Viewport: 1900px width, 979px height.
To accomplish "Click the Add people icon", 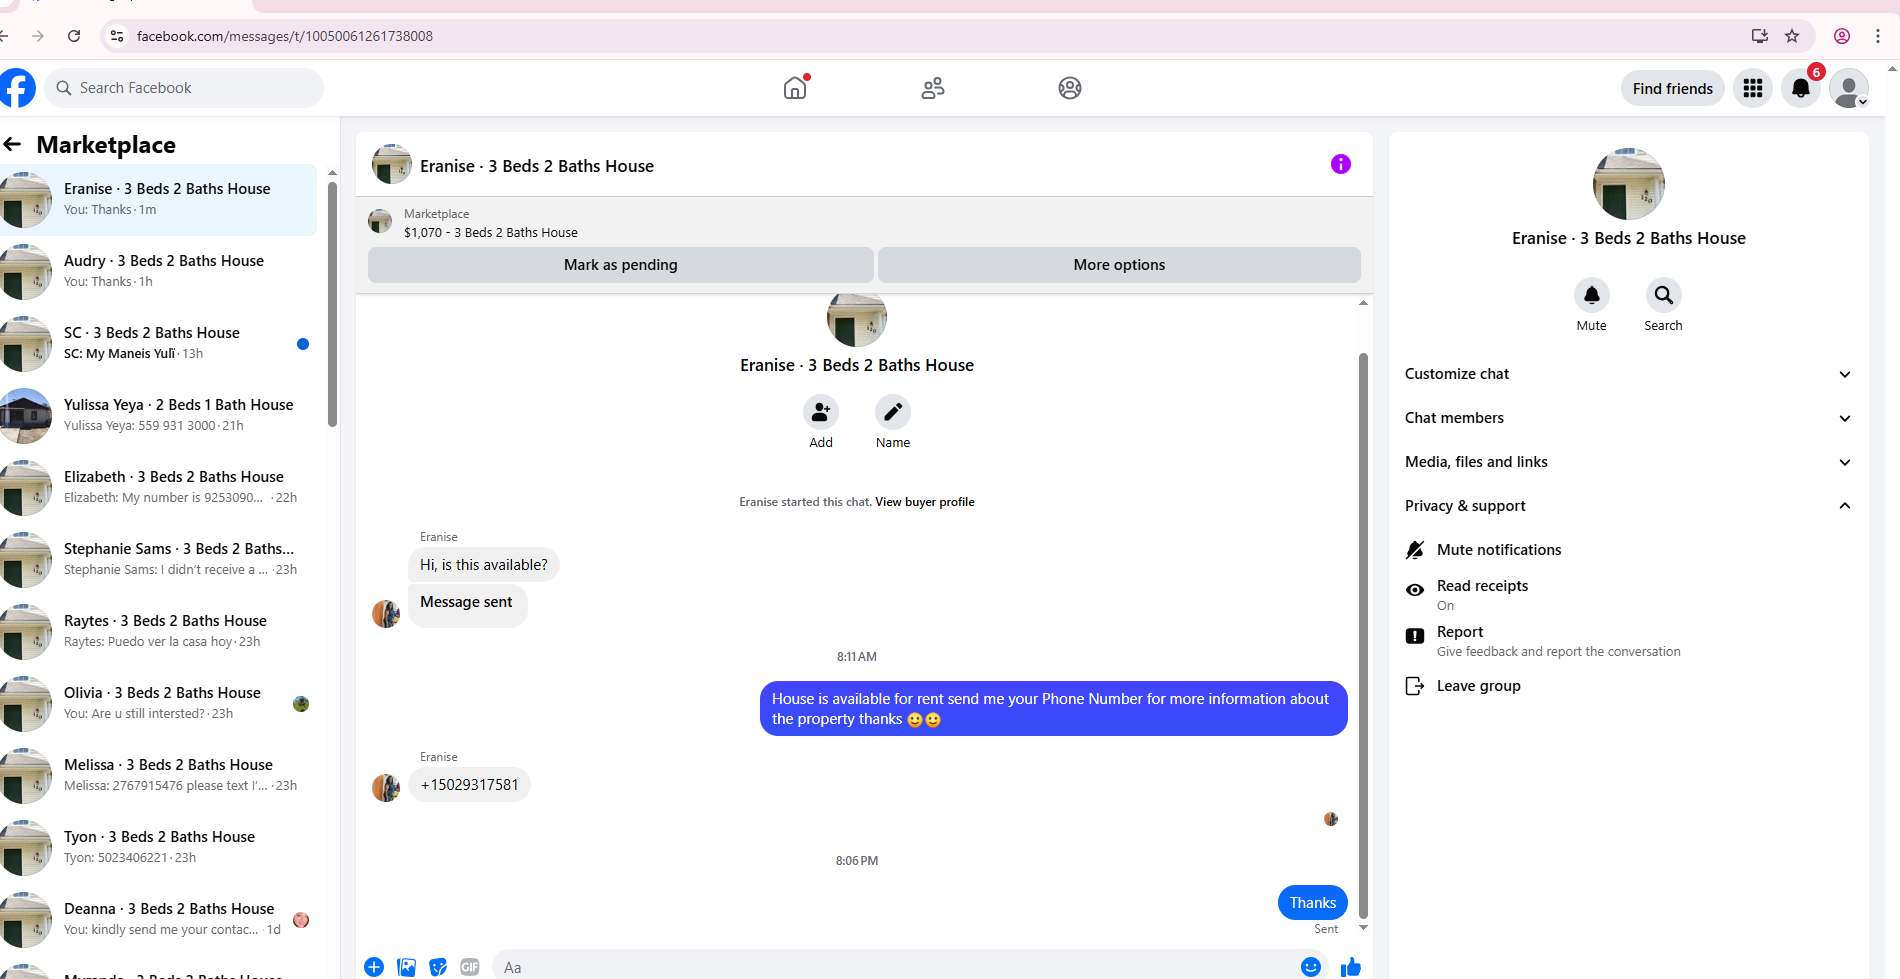I will coord(821,412).
